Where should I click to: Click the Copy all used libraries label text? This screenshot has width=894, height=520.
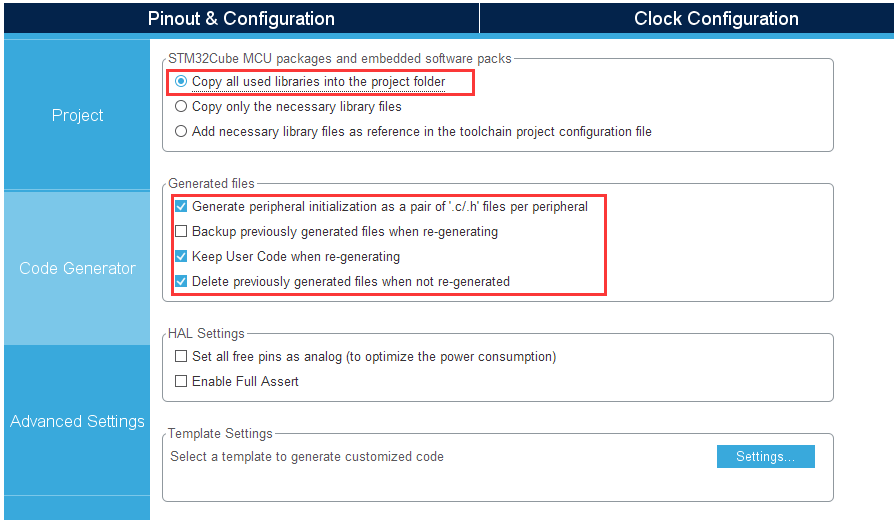318,82
